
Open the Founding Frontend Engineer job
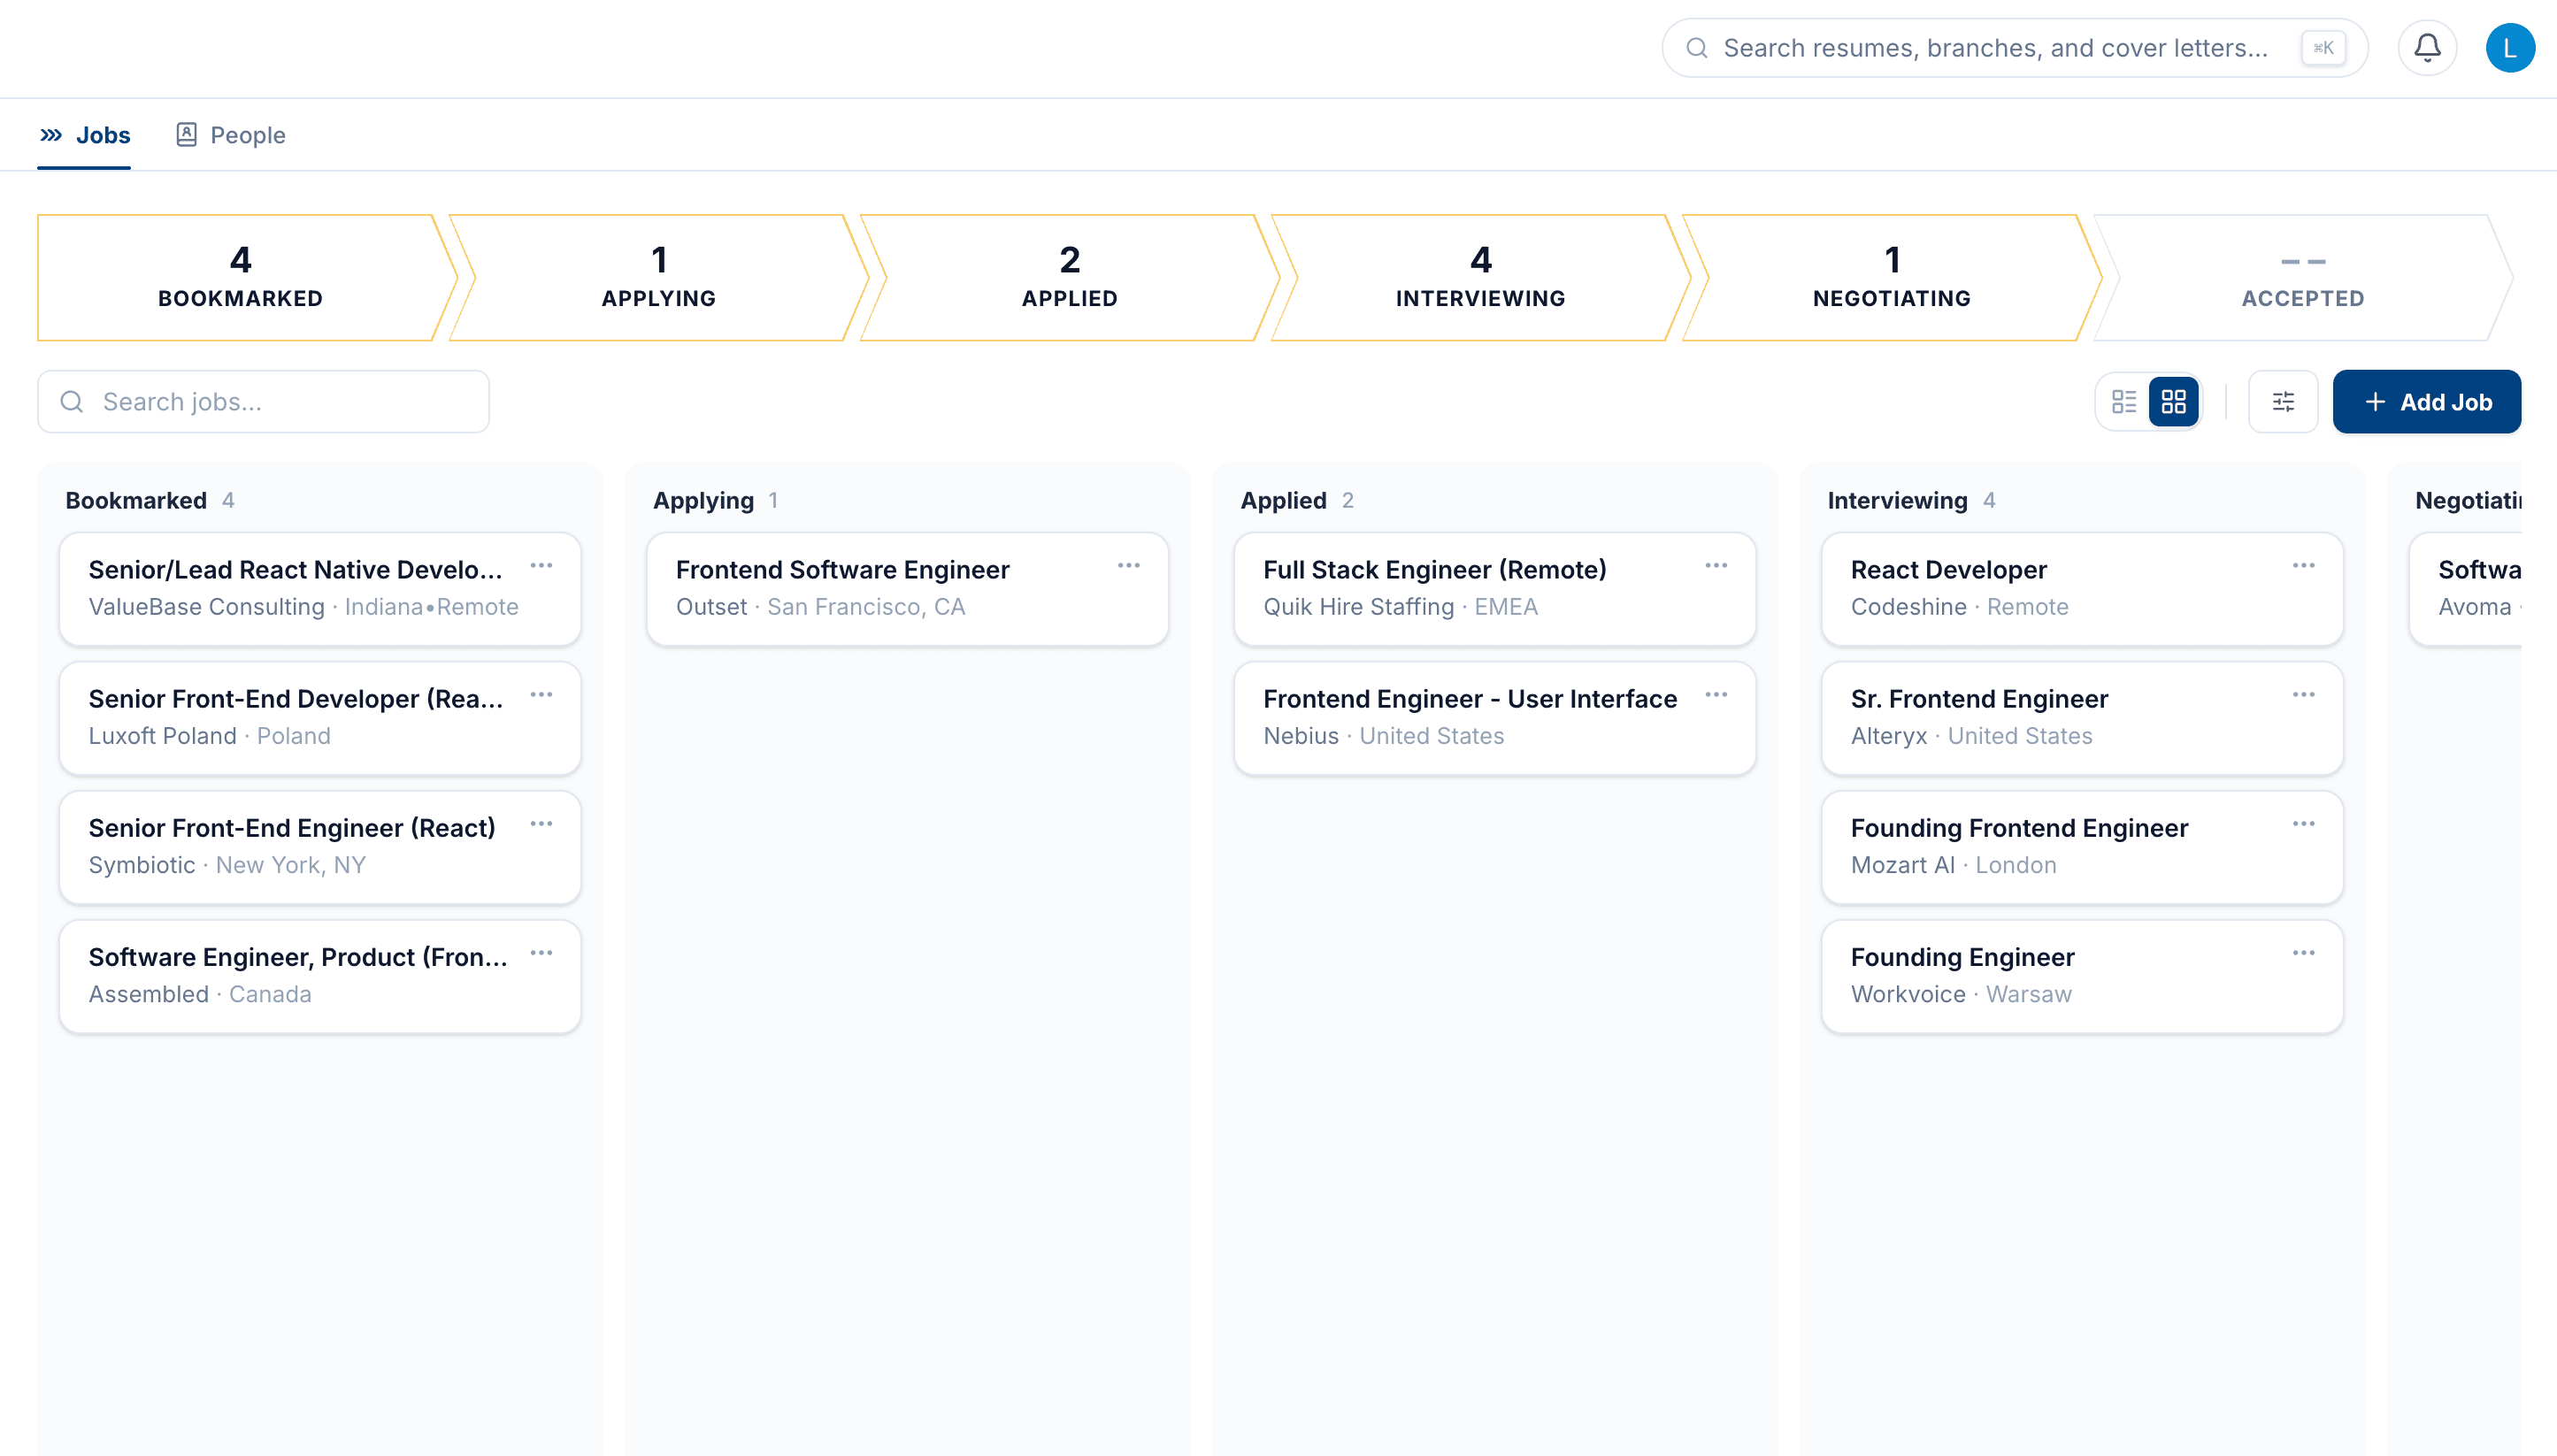coord(2082,847)
